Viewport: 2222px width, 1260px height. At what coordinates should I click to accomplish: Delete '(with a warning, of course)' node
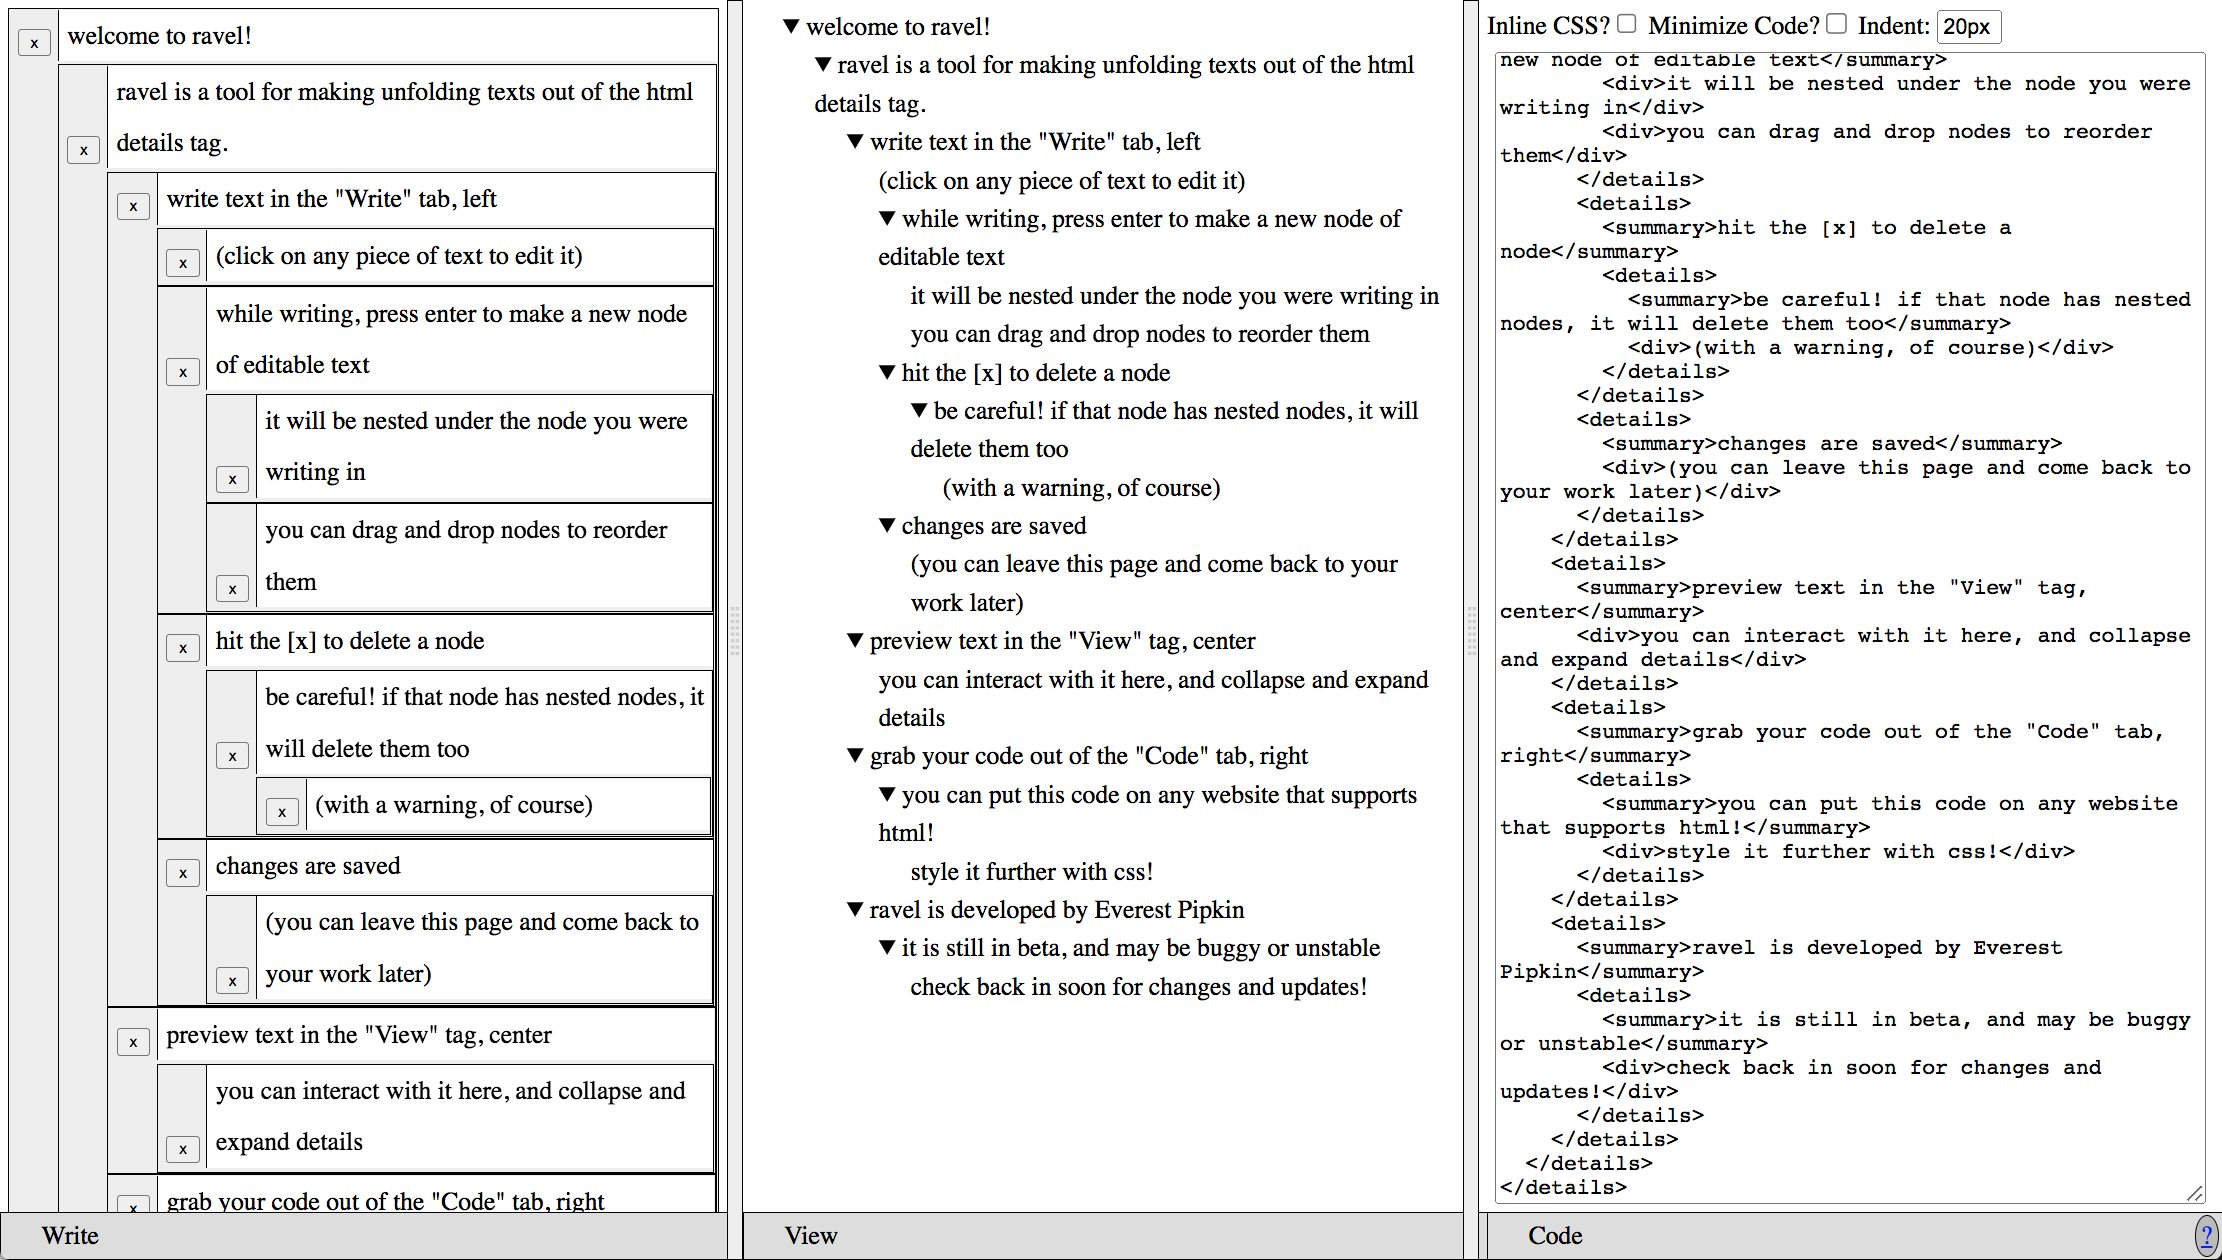282,812
